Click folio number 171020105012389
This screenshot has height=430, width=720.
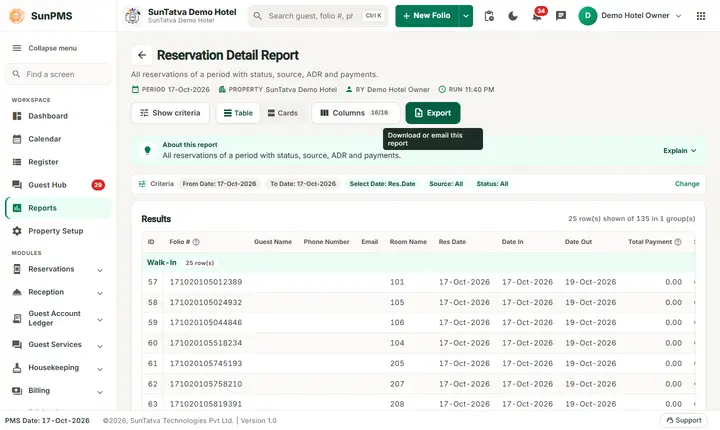pyautogui.click(x=206, y=282)
